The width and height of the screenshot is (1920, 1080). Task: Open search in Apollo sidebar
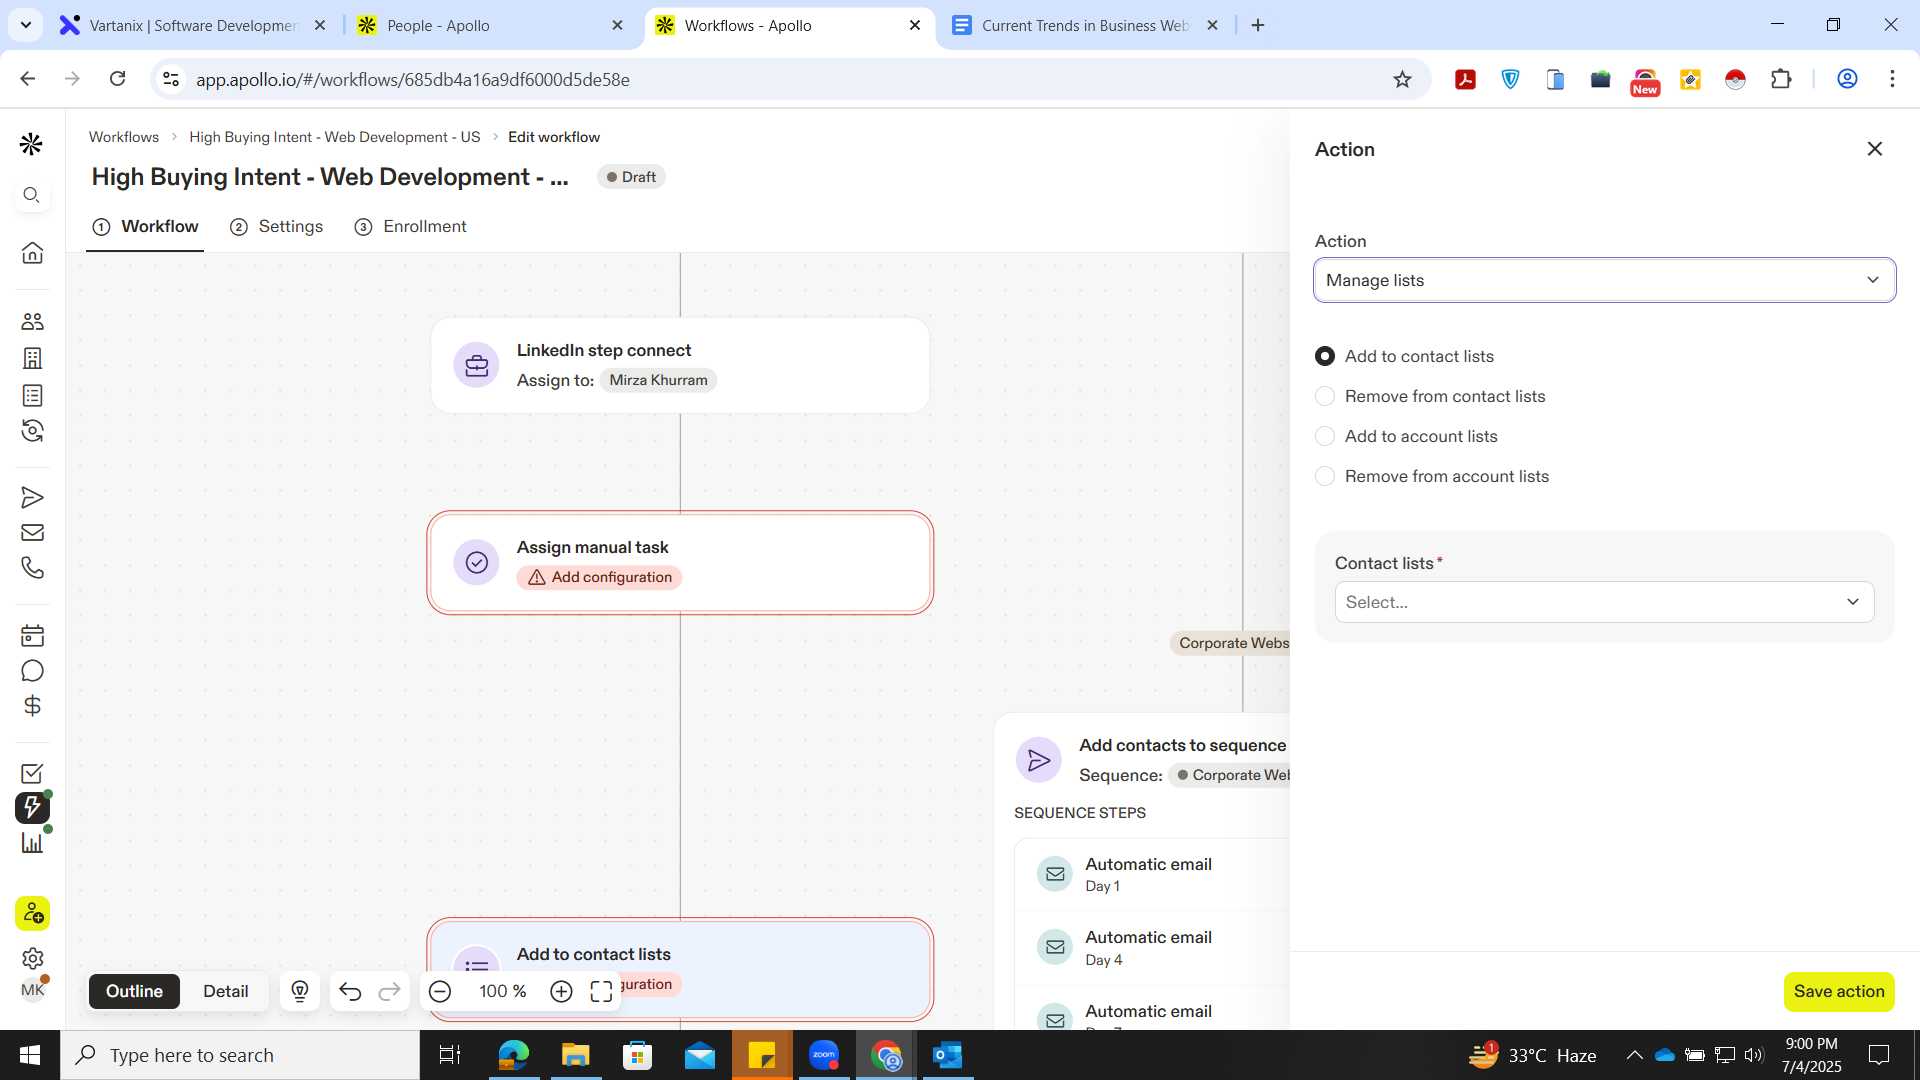[x=32, y=195]
